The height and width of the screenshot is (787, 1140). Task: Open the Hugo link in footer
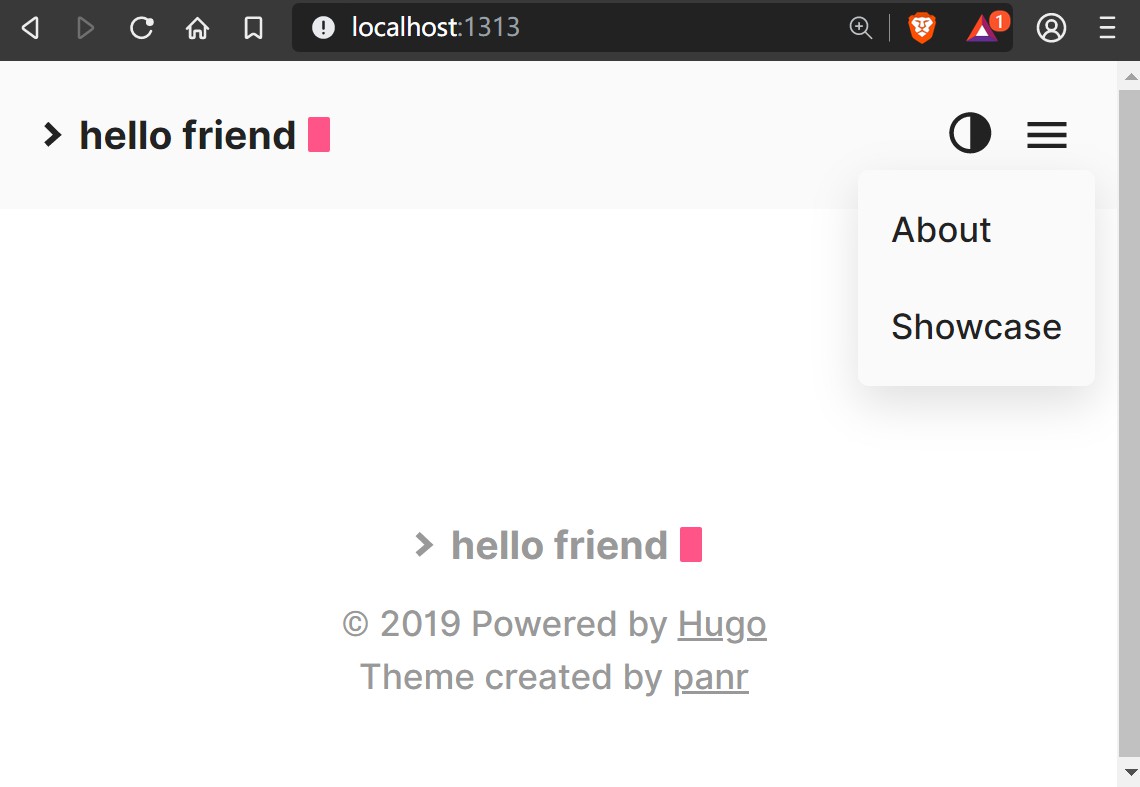tap(721, 624)
